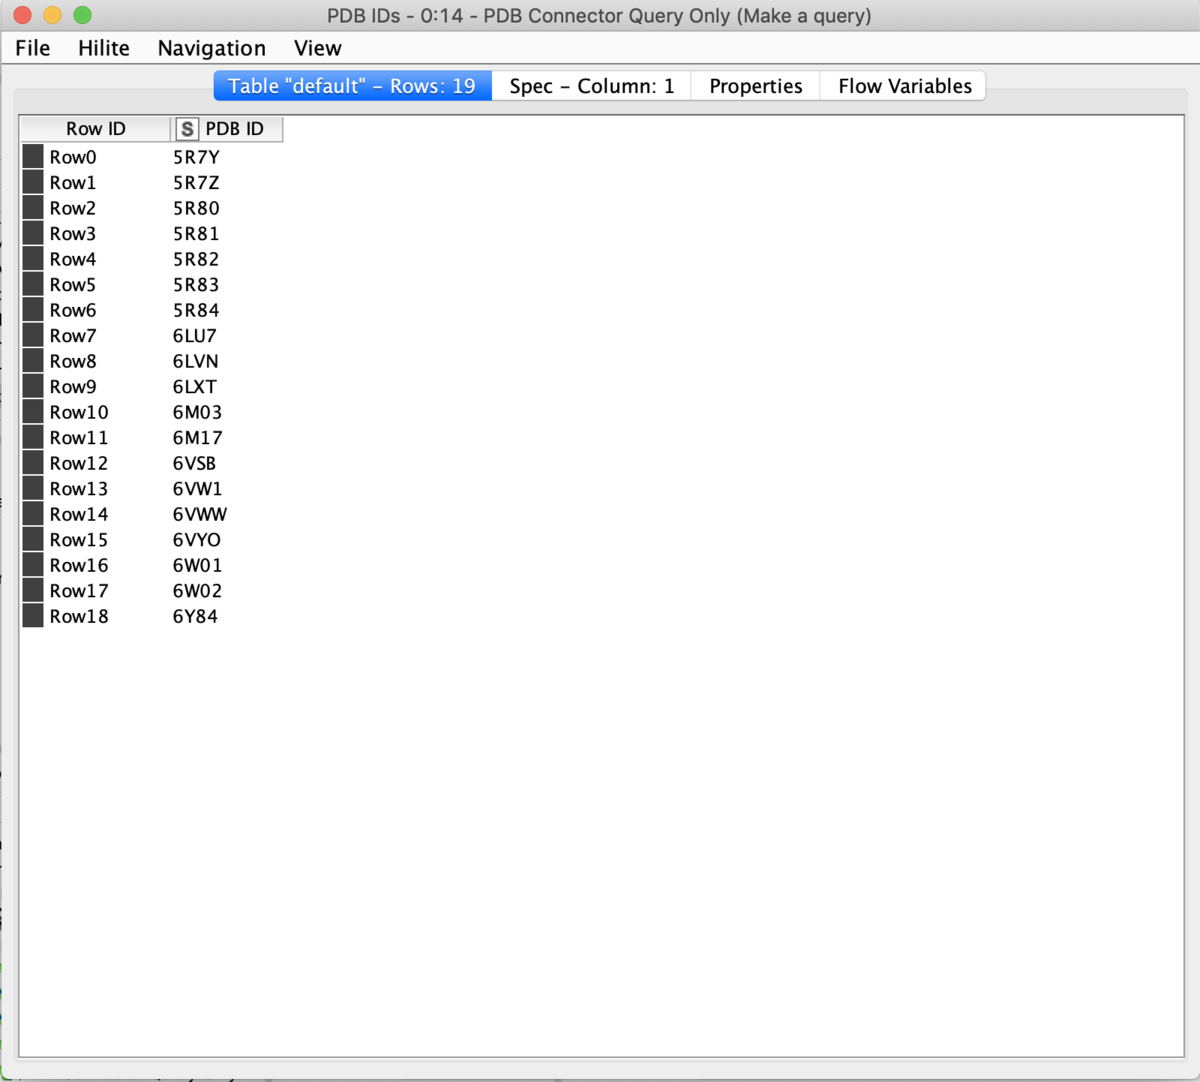Screen dimensions: 1200x1082
Task: Select Row16 row ID
Action: pyautogui.click(x=79, y=565)
